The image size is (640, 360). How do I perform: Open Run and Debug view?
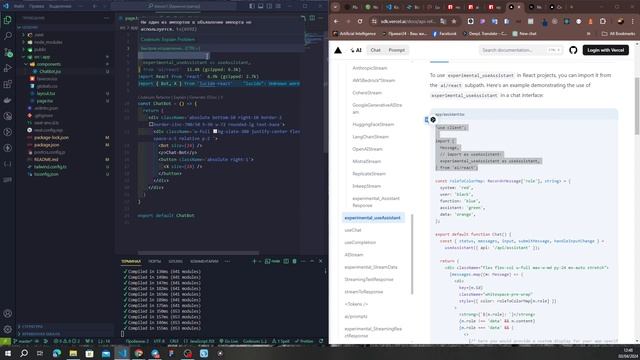[7, 68]
